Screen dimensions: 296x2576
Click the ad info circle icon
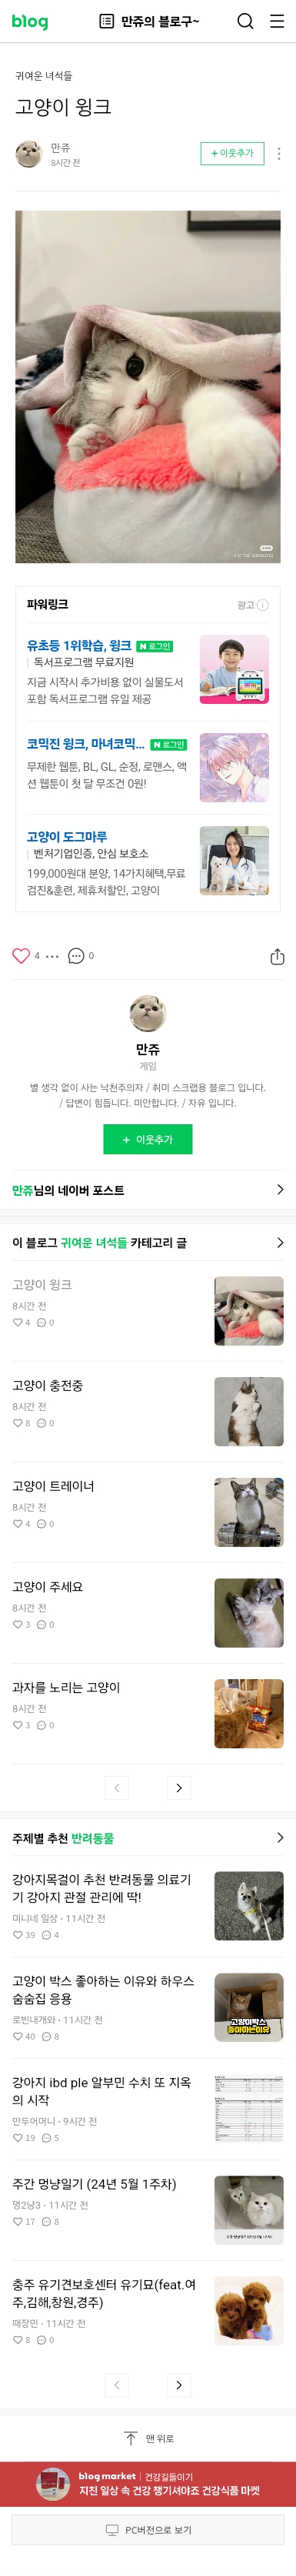[x=263, y=604]
